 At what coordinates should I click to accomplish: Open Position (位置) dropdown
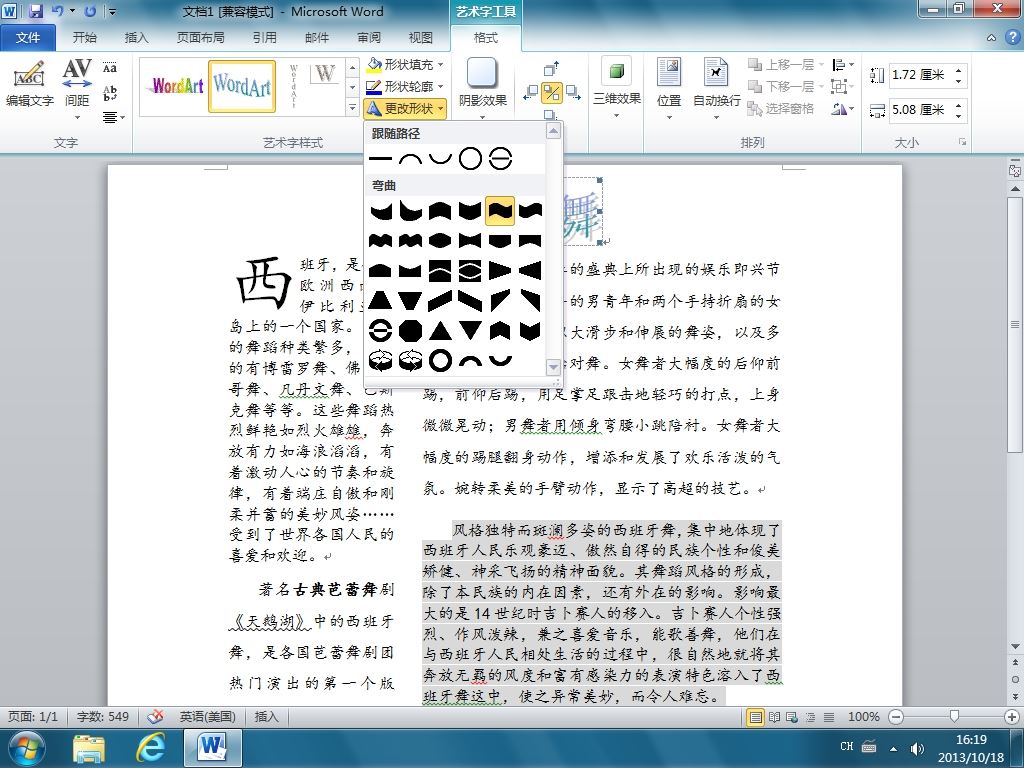(x=669, y=88)
